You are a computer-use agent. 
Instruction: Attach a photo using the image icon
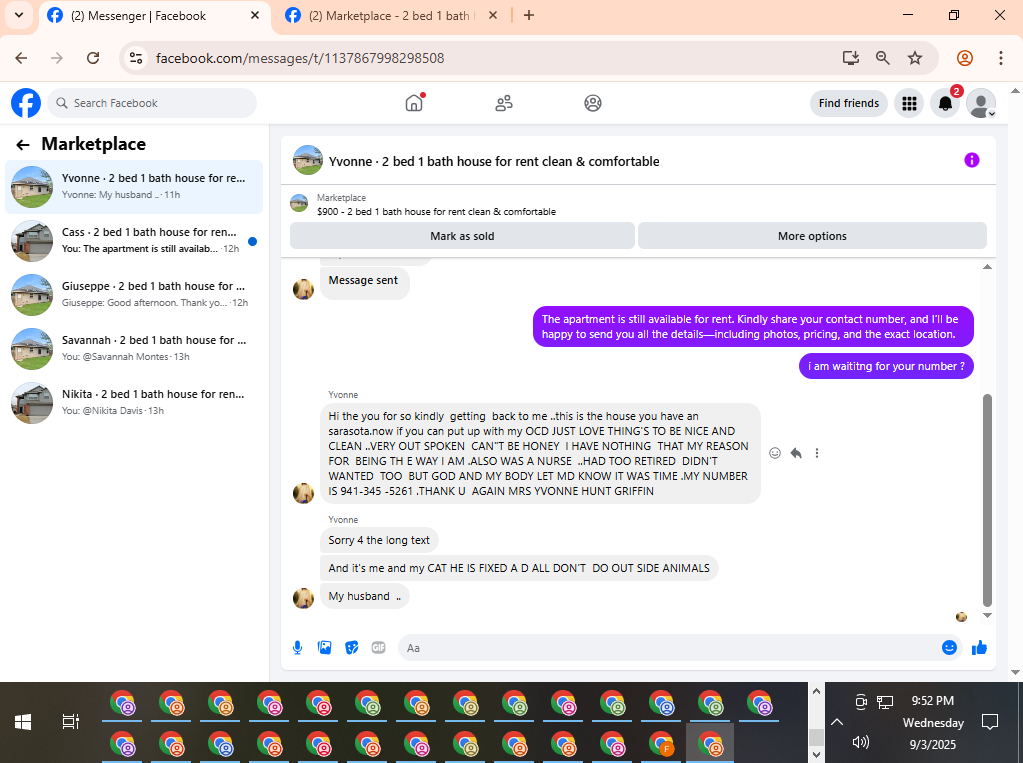[x=324, y=647]
